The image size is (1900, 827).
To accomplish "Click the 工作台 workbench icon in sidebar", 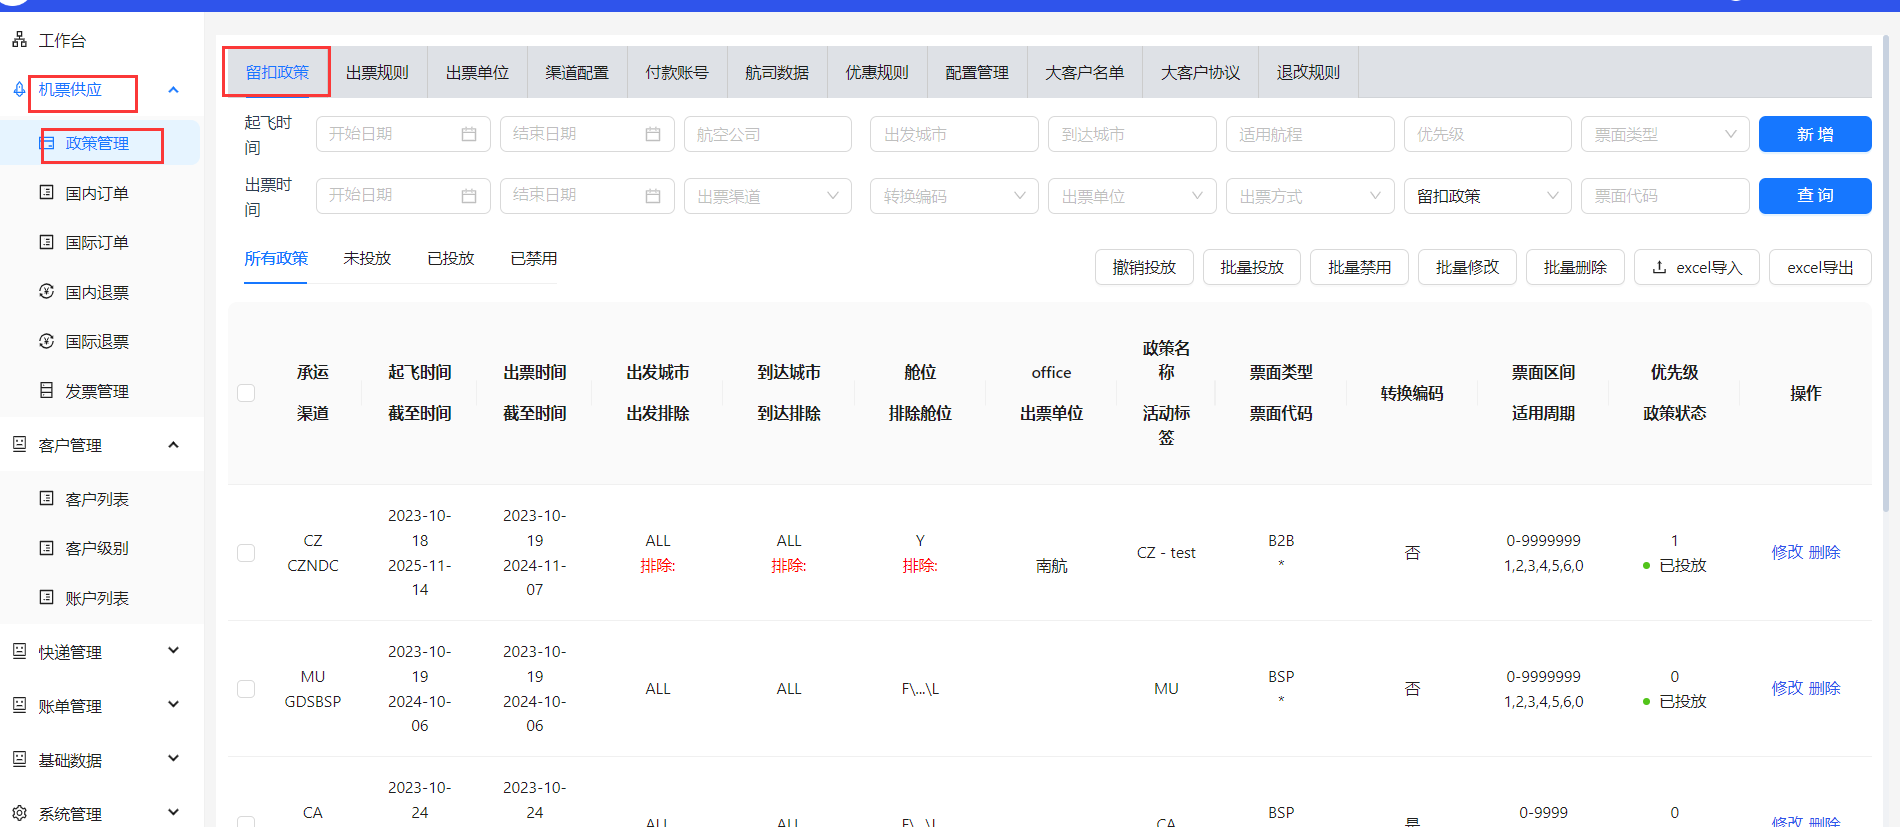I will pyautogui.click(x=19, y=40).
